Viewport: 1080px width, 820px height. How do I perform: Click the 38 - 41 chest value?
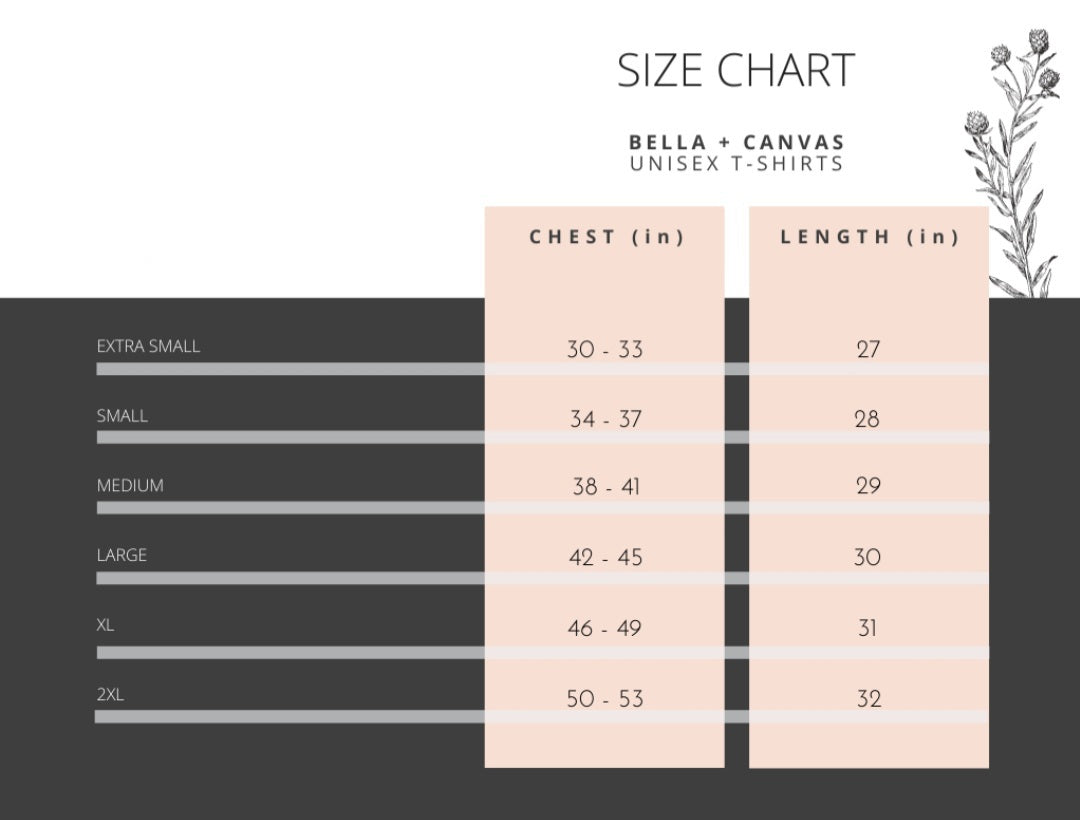(605, 487)
